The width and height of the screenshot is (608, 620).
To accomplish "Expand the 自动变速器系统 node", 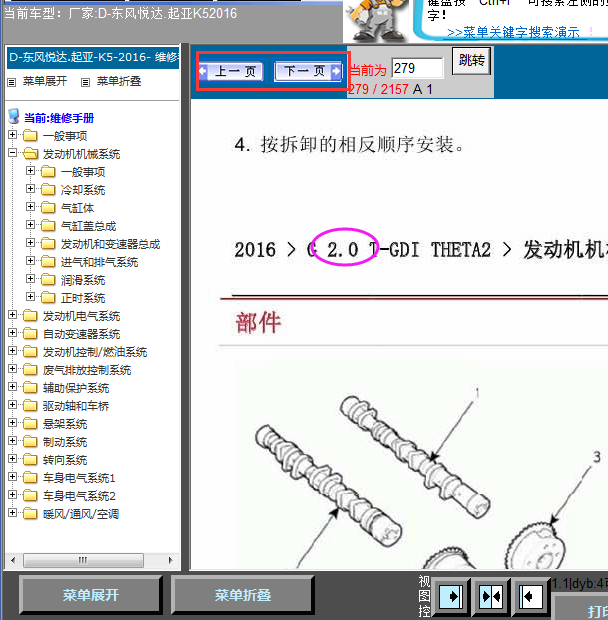I will point(13,333).
